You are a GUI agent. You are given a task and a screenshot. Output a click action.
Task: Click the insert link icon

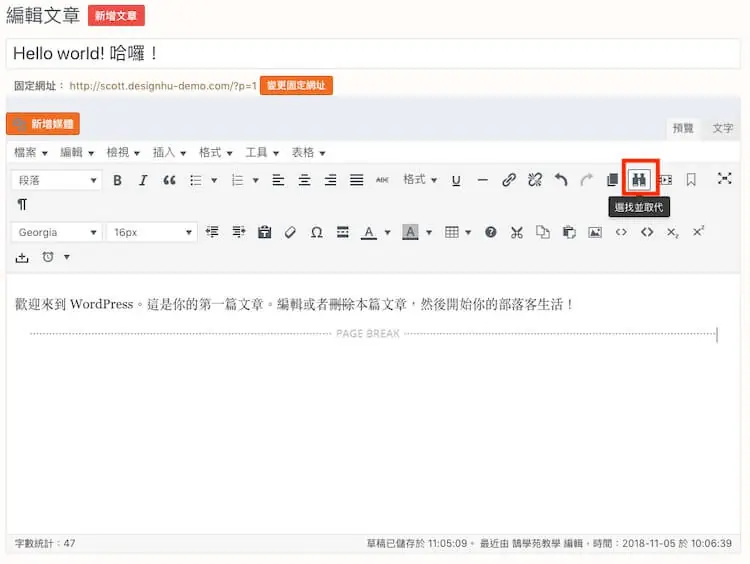tap(509, 180)
